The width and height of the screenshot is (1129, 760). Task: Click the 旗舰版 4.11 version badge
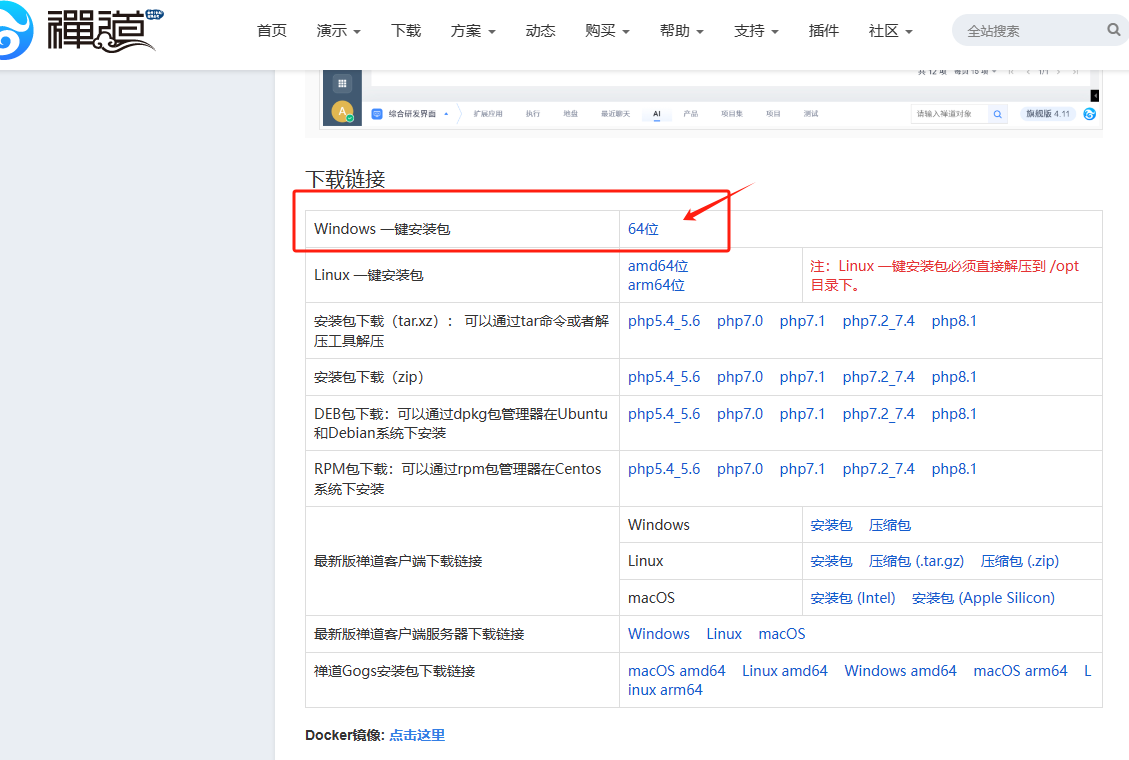tap(1048, 114)
